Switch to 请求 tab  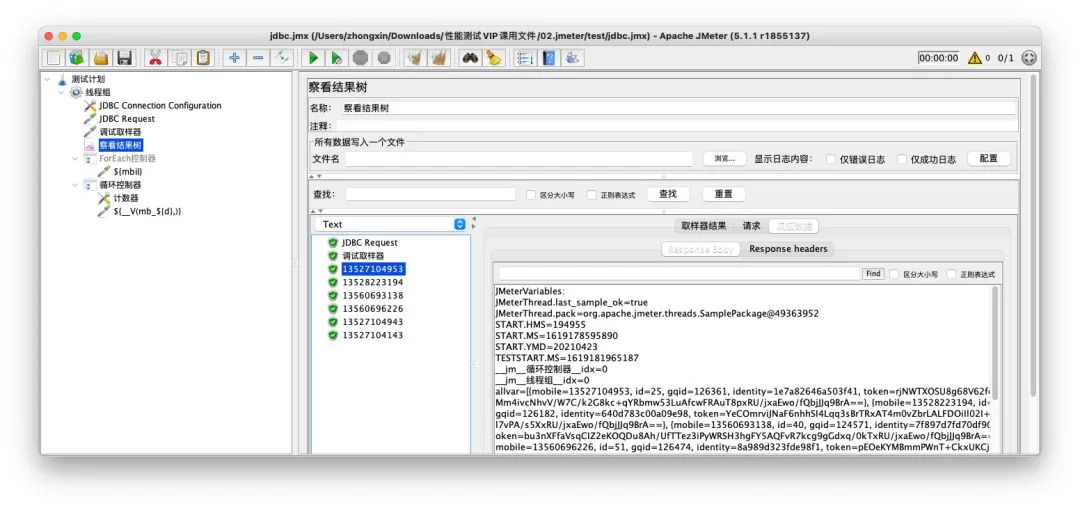tap(751, 226)
